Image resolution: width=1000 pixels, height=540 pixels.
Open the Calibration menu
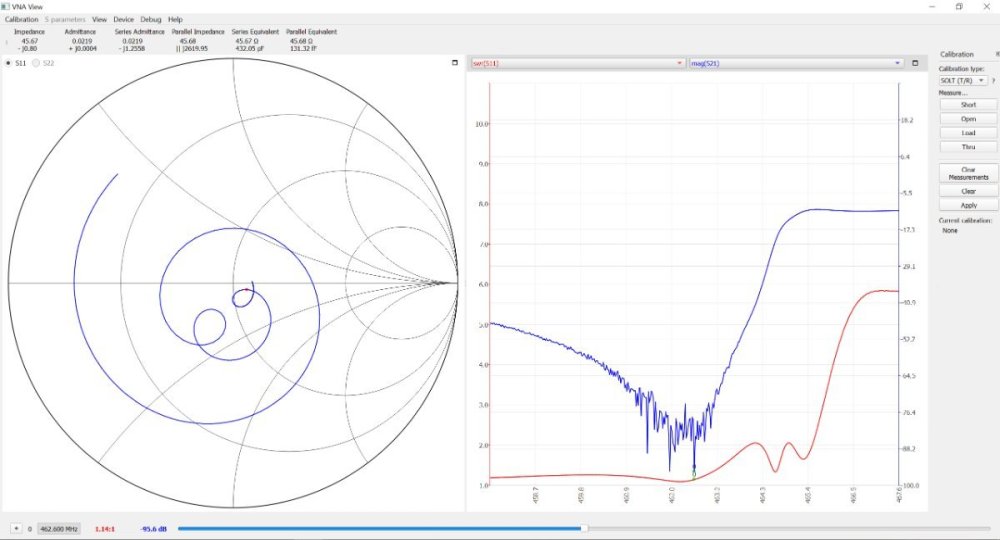click(x=21, y=19)
